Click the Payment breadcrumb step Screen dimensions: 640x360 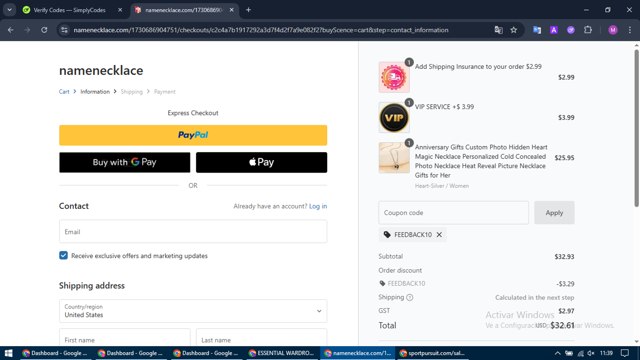point(164,92)
